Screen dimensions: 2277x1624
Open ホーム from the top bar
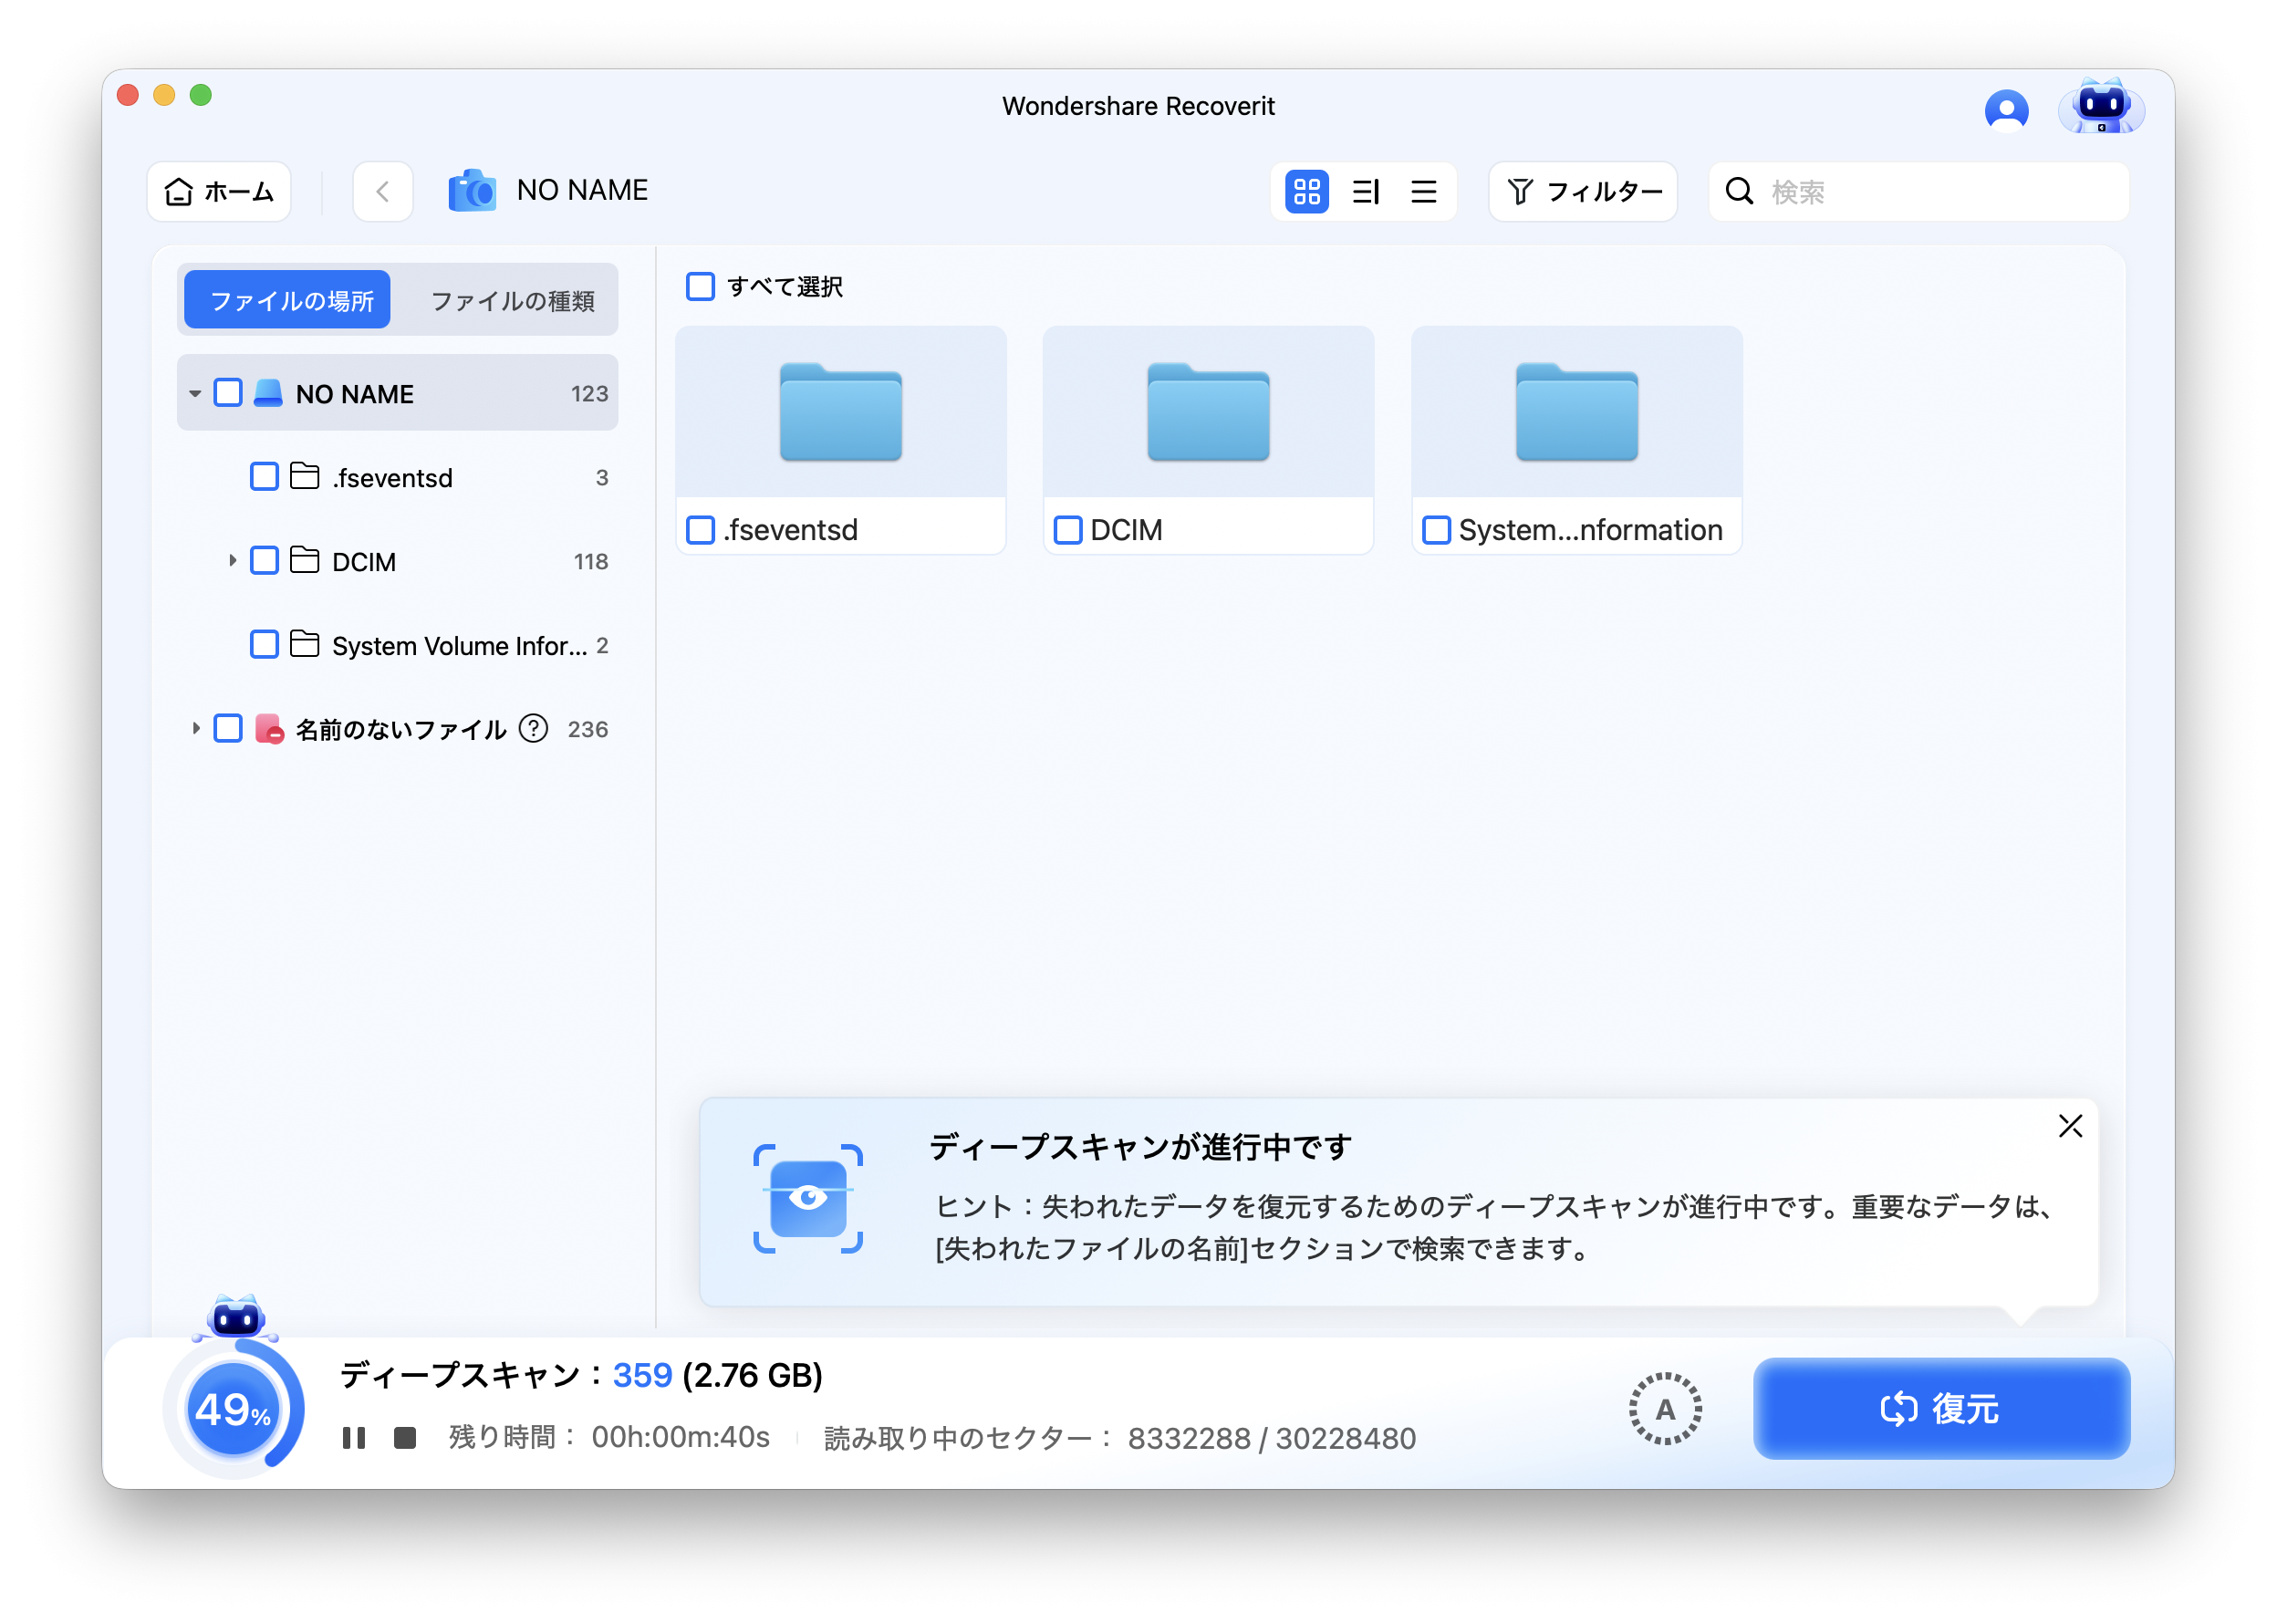[x=219, y=191]
